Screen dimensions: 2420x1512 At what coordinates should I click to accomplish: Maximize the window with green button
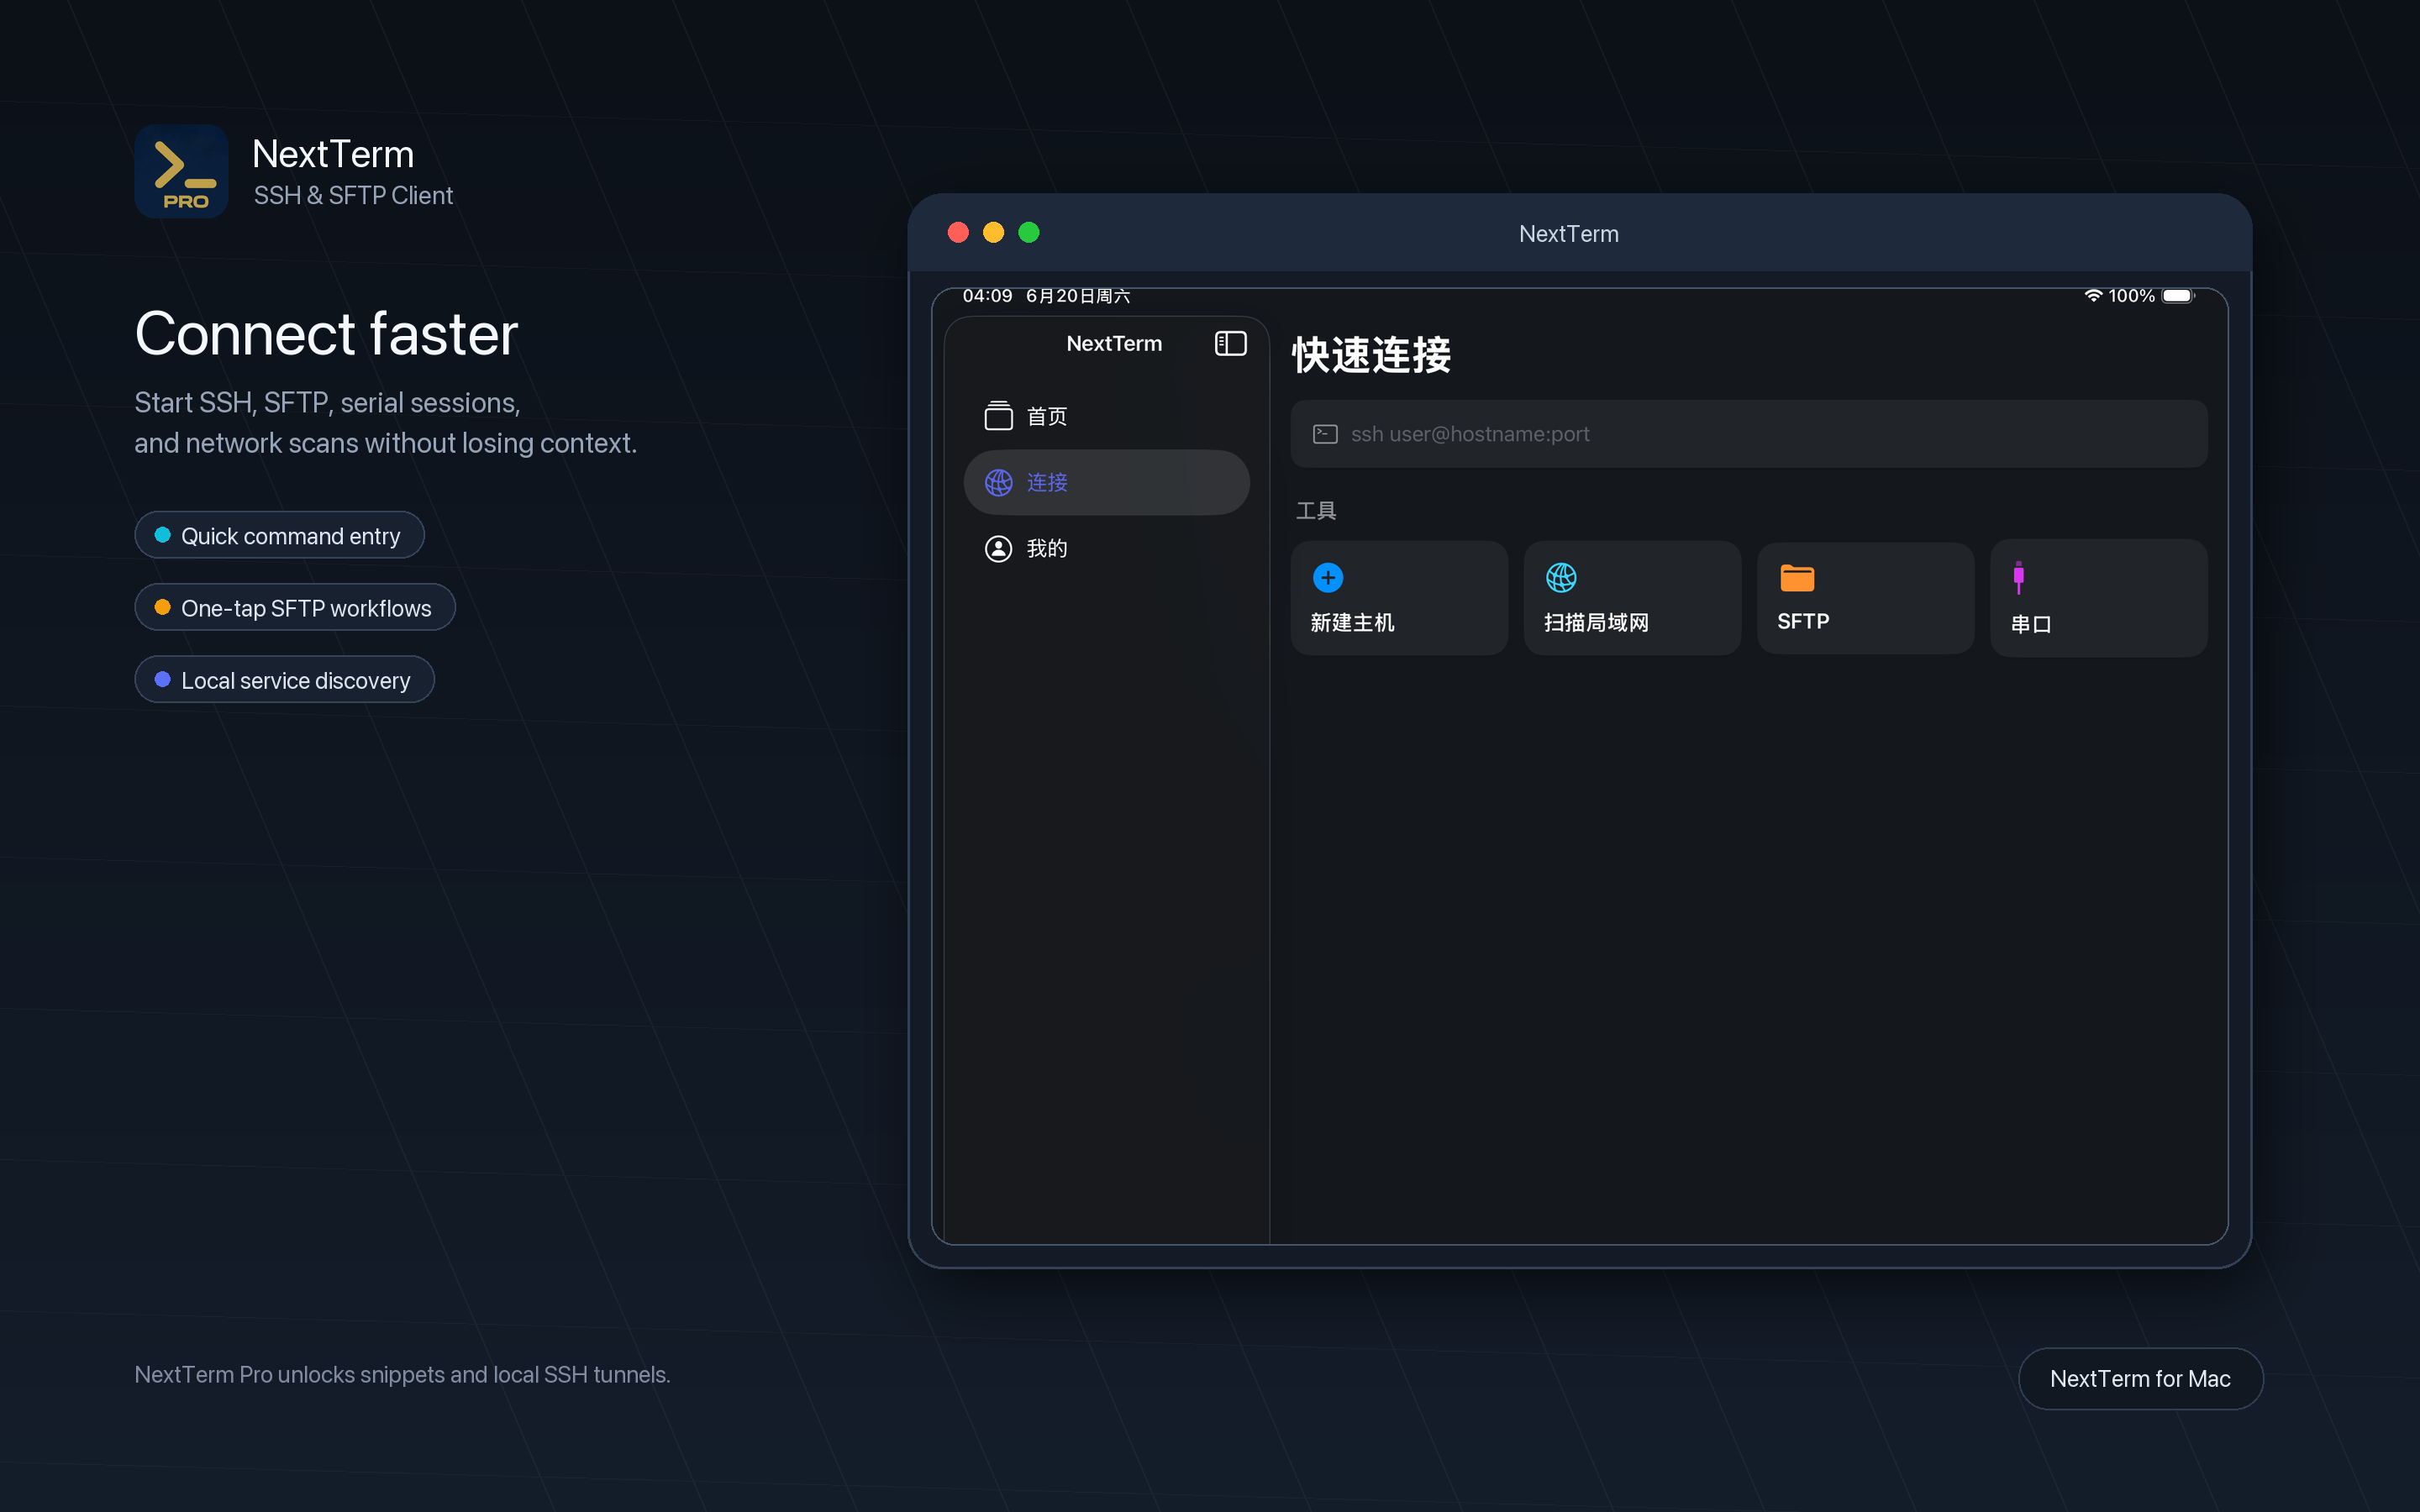[1028, 233]
